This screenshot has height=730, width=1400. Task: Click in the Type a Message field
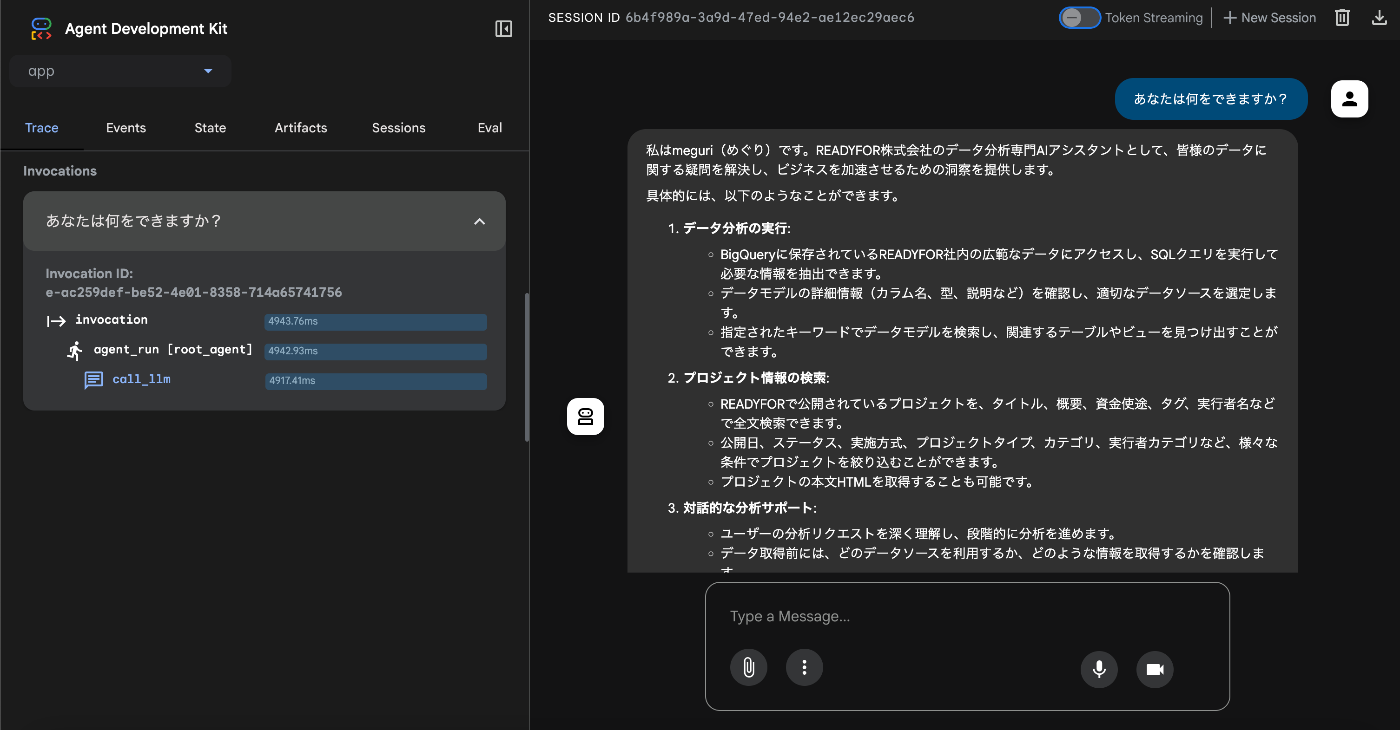967,617
